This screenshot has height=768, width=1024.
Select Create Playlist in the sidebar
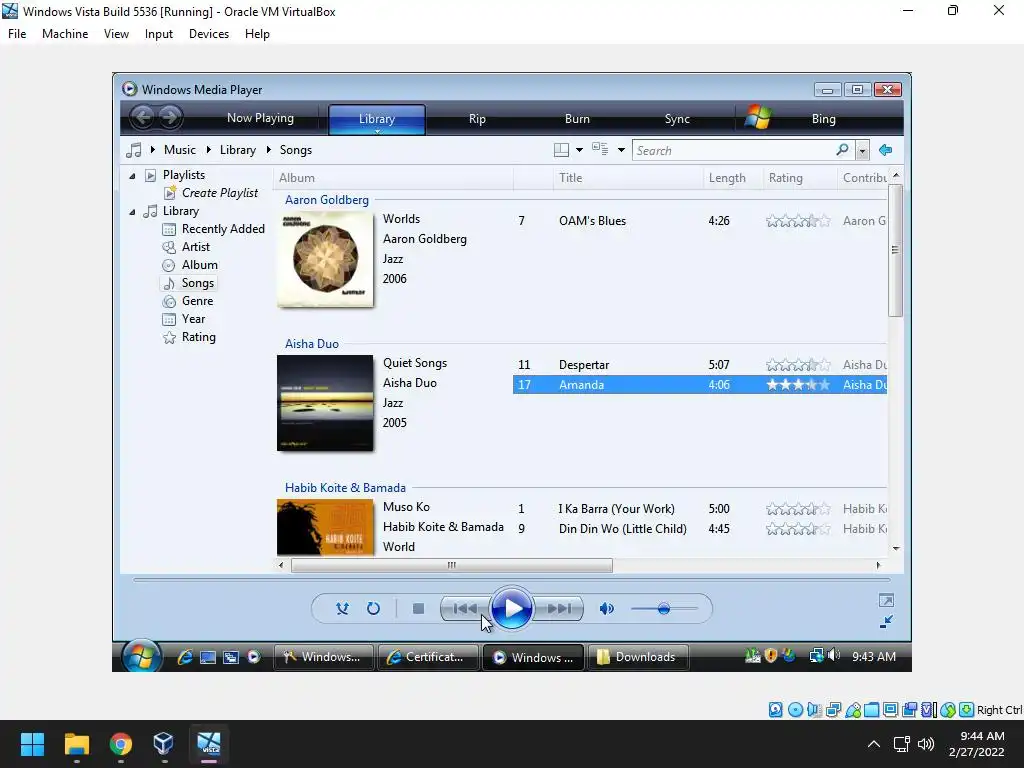click(x=219, y=193)
